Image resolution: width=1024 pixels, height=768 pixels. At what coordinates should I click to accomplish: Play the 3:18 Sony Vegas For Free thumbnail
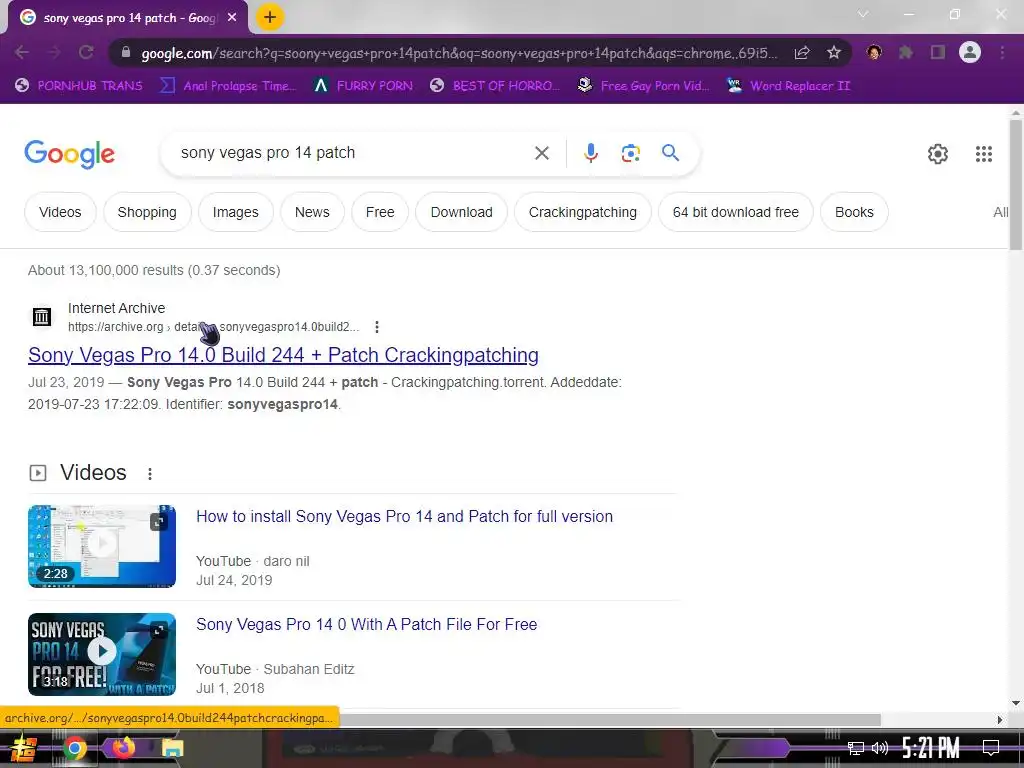coord(102,654)
